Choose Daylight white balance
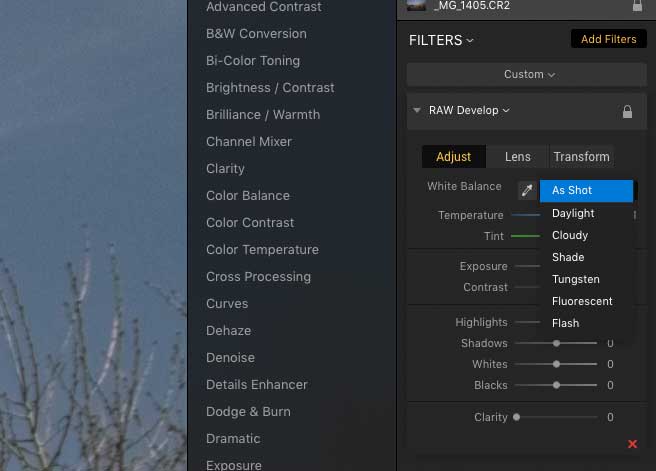656x471 pixels. click(x=586, y=213)
